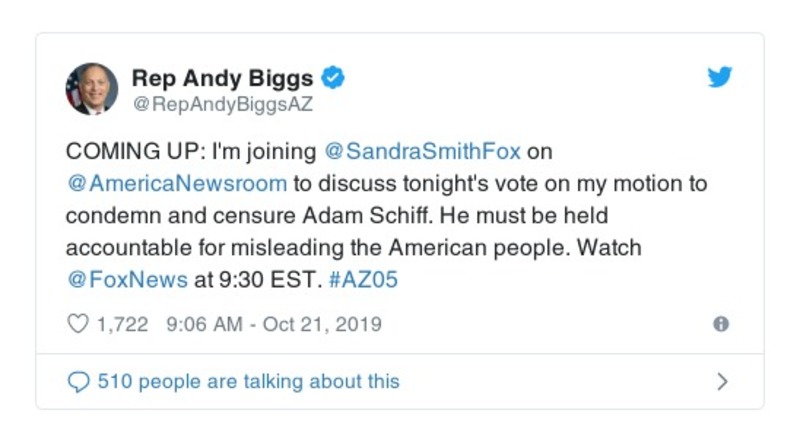The width and height of the screenshot is (800, 445).
Task: Open the Rep Andy Biggs display name
Action: [x=224, y=77]
